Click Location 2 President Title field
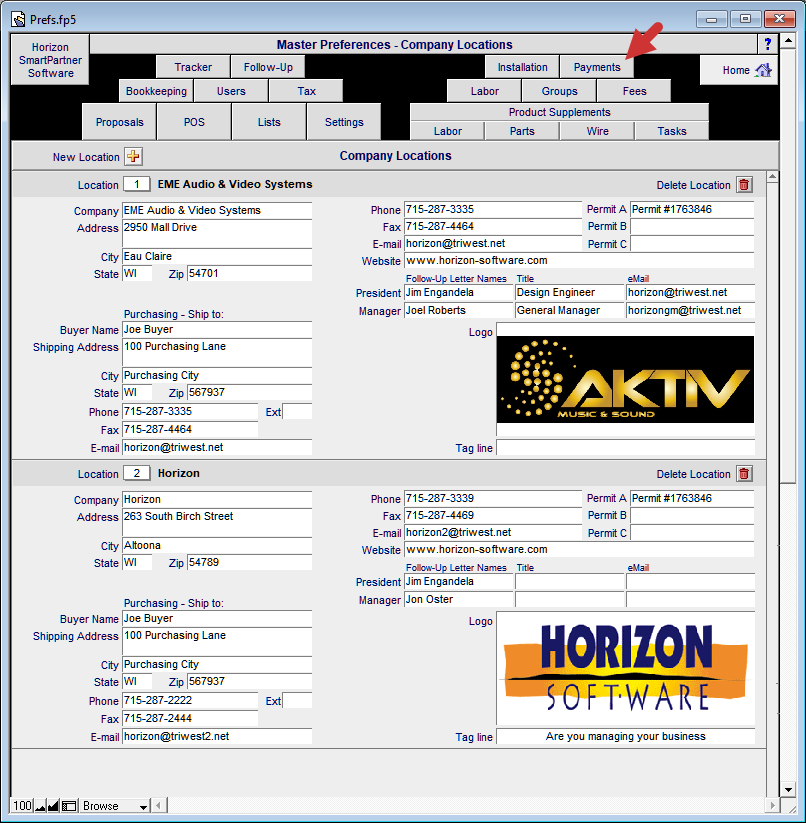Screen dimensions: 806x823 point(569,582)
